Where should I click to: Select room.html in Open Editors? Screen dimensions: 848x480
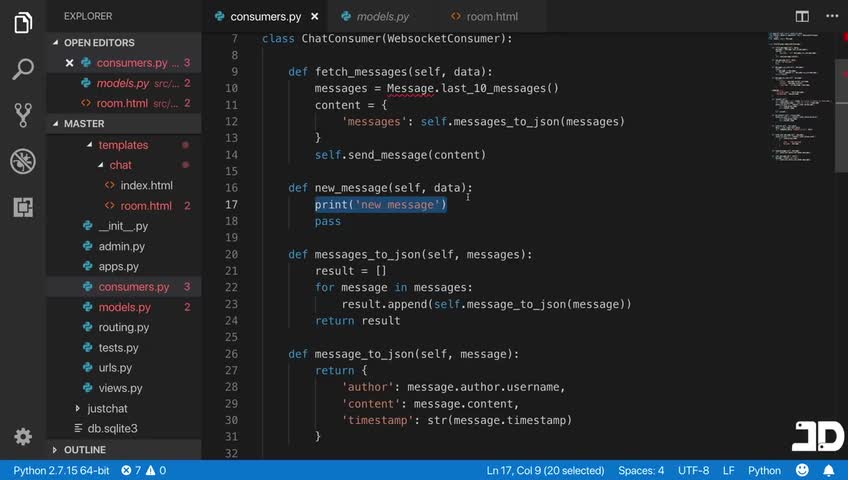123,103
